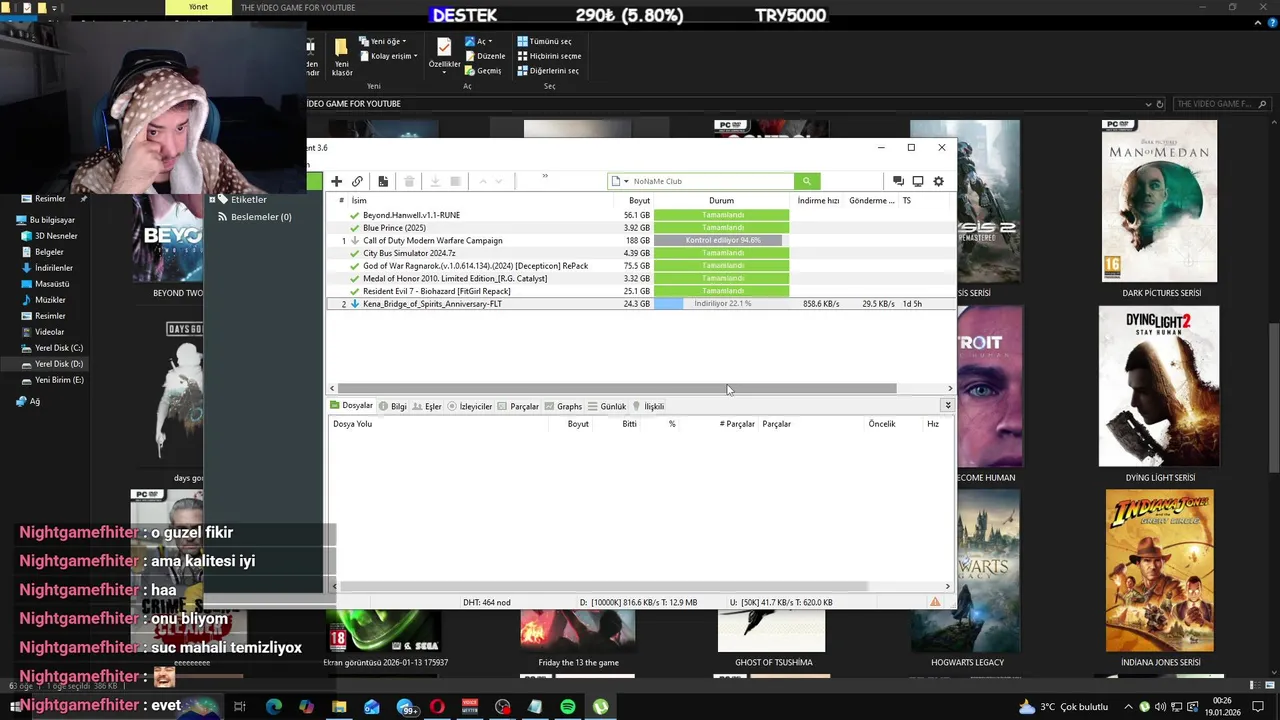Move torrent up in queue
The image size is (1280, 720).
coord(482,181)
